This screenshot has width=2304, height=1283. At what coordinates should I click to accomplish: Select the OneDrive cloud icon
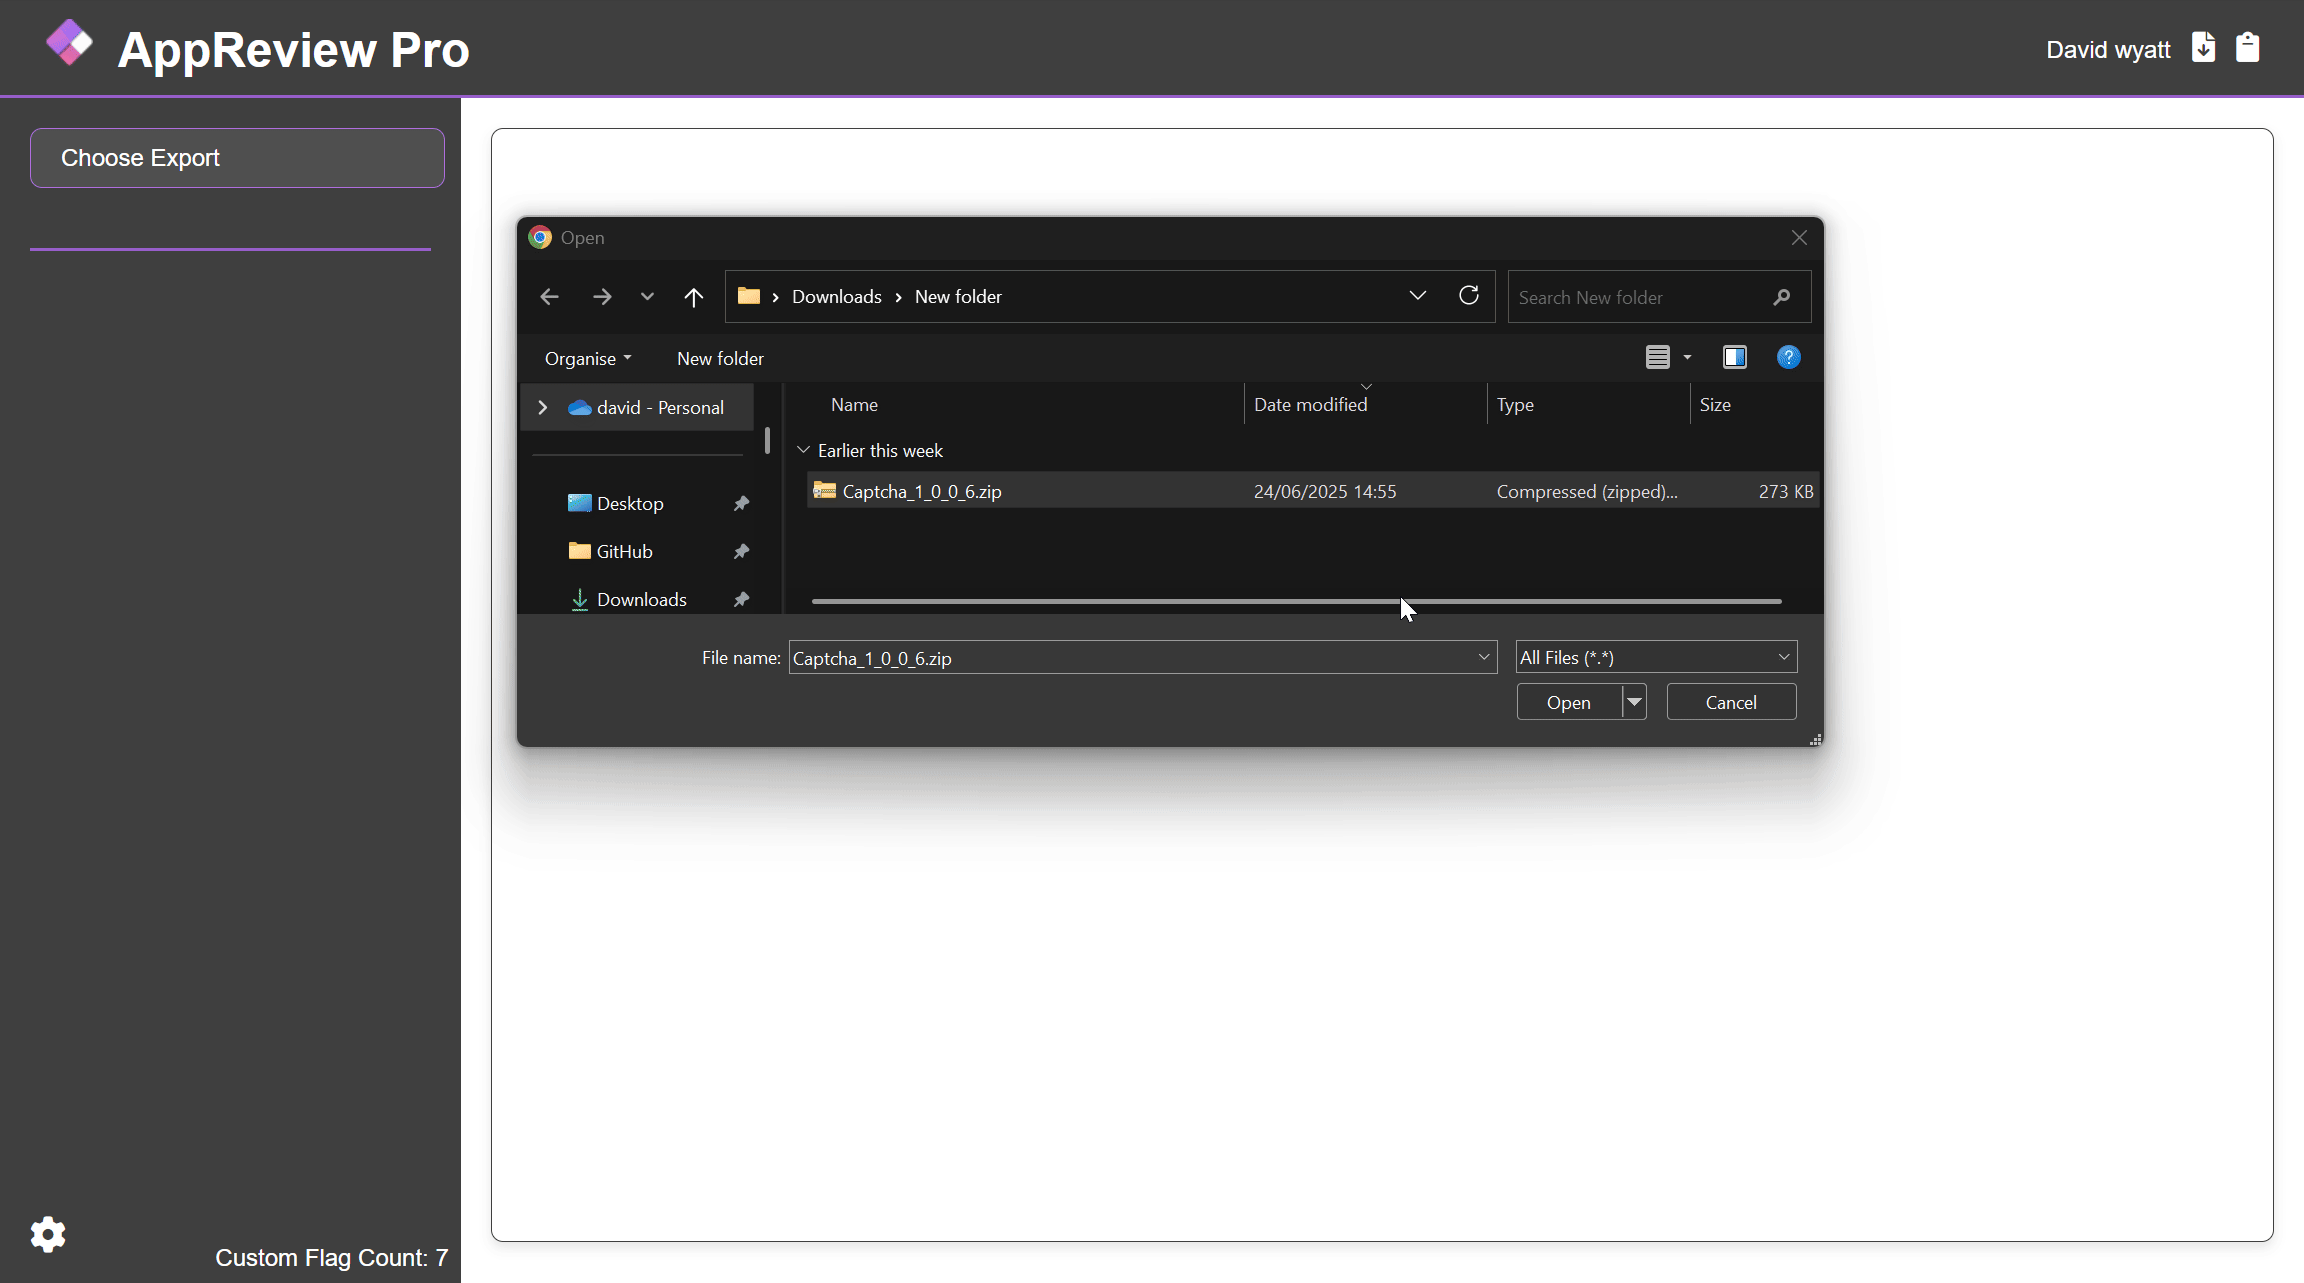click(x=579, y=408)
